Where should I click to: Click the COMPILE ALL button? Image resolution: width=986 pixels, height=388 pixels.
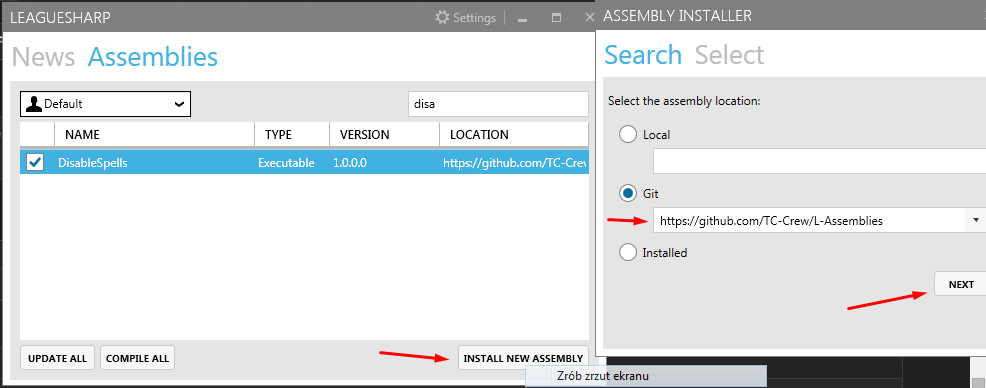(x=137, y=358)
